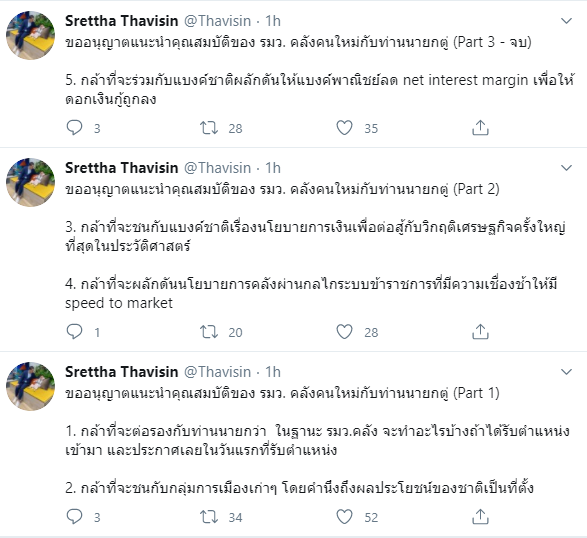Image resolution: width=587 pixels, height=538 pixels.
Task: Open the more-options chevron on Part 1 tweet
Action: click(x=566, y=372)
